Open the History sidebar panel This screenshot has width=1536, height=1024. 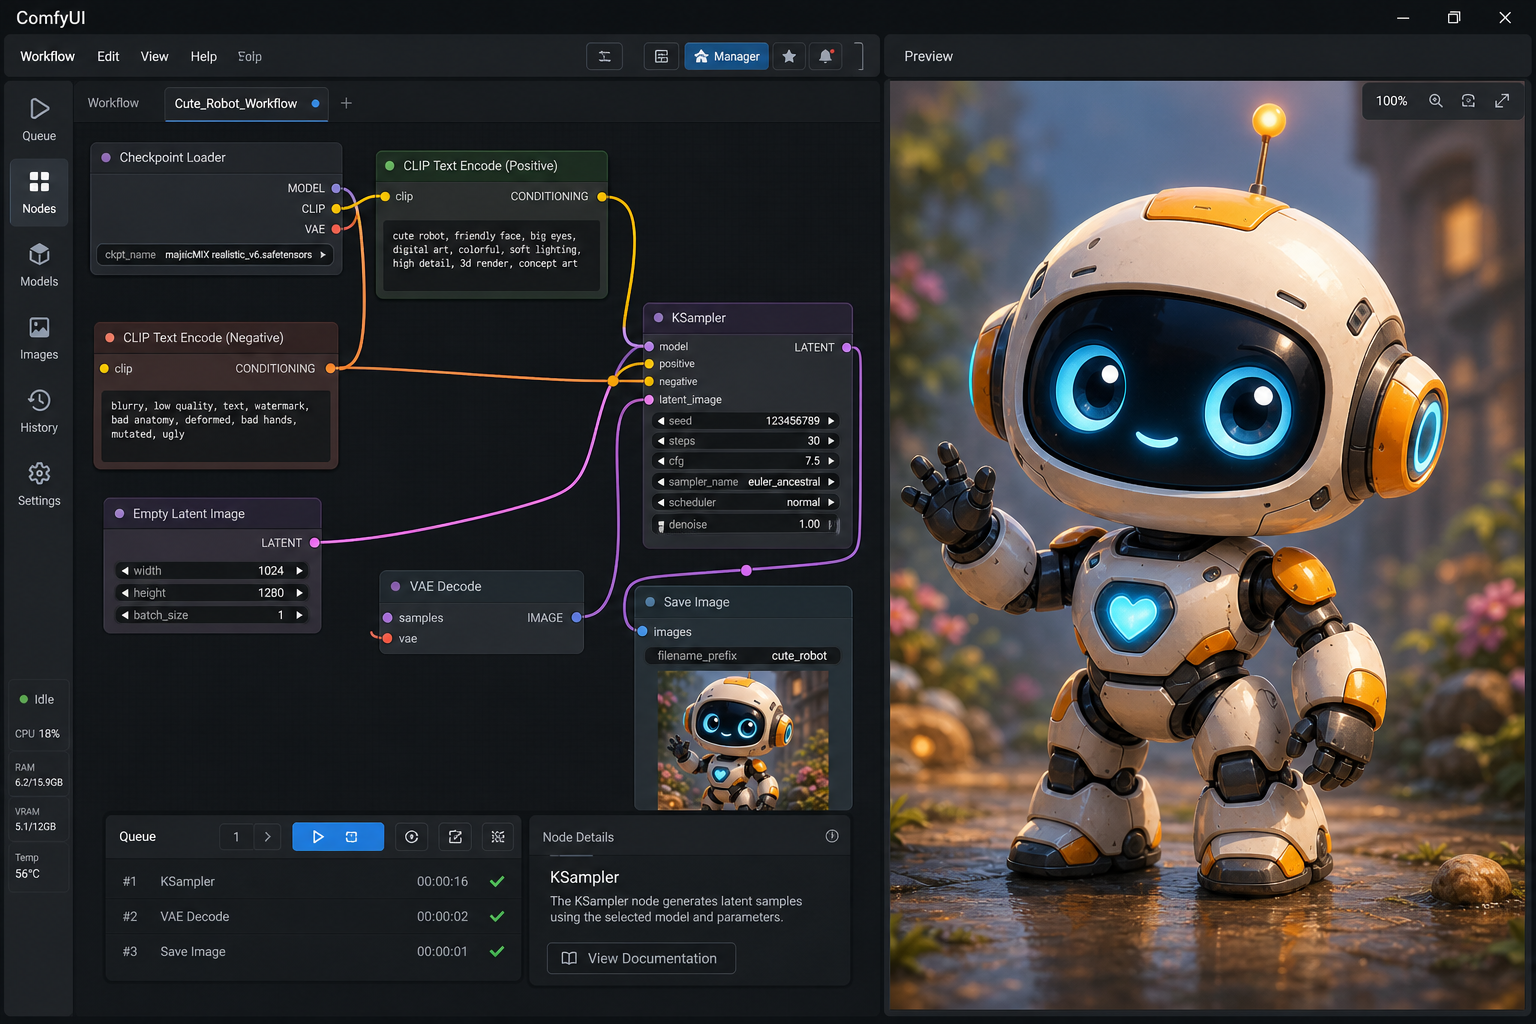tap(39, 411)
